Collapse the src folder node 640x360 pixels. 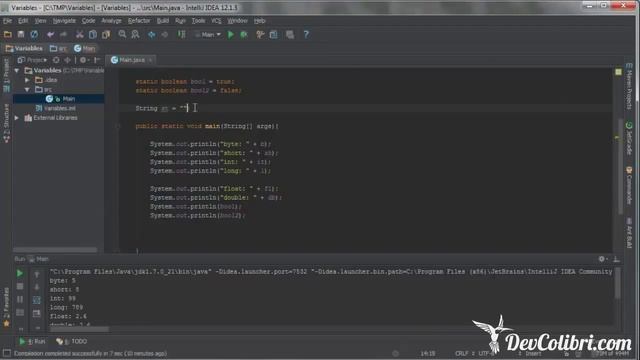(27, 89)
